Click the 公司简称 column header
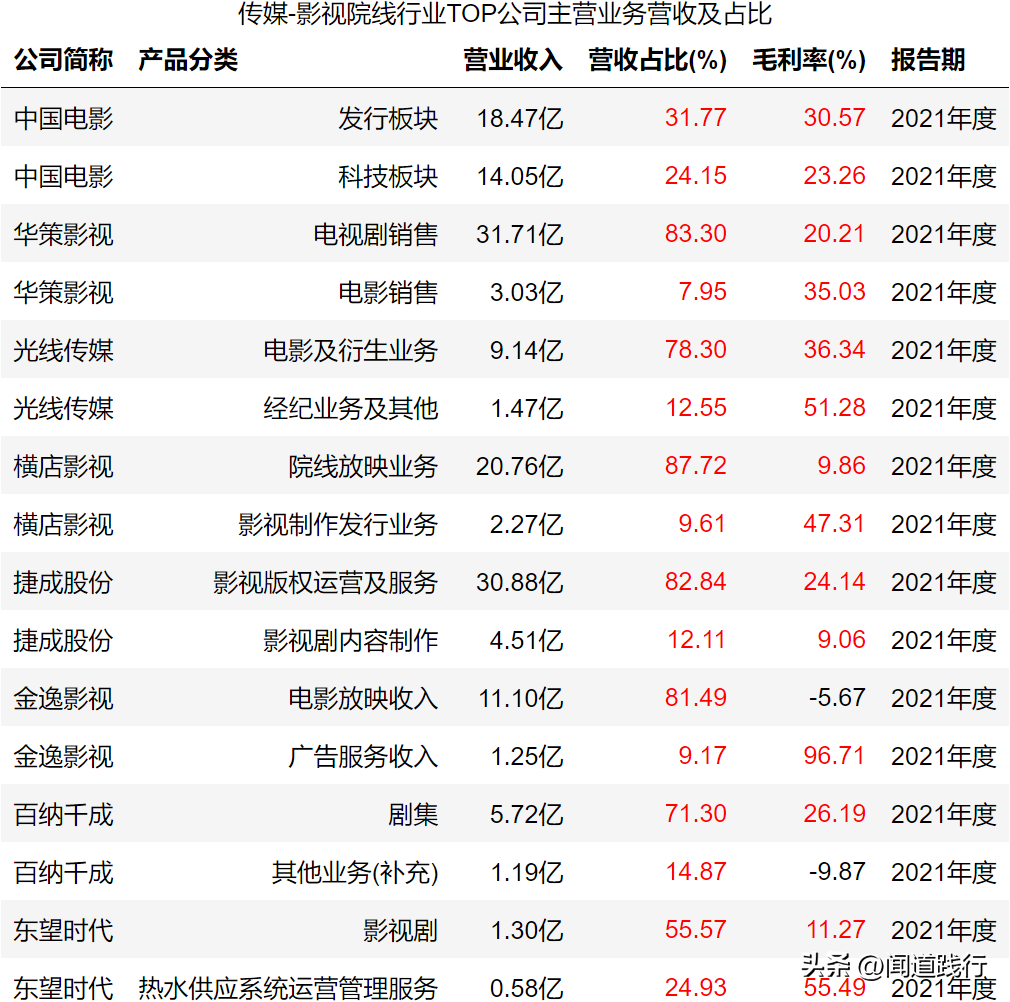 point(63,60)
